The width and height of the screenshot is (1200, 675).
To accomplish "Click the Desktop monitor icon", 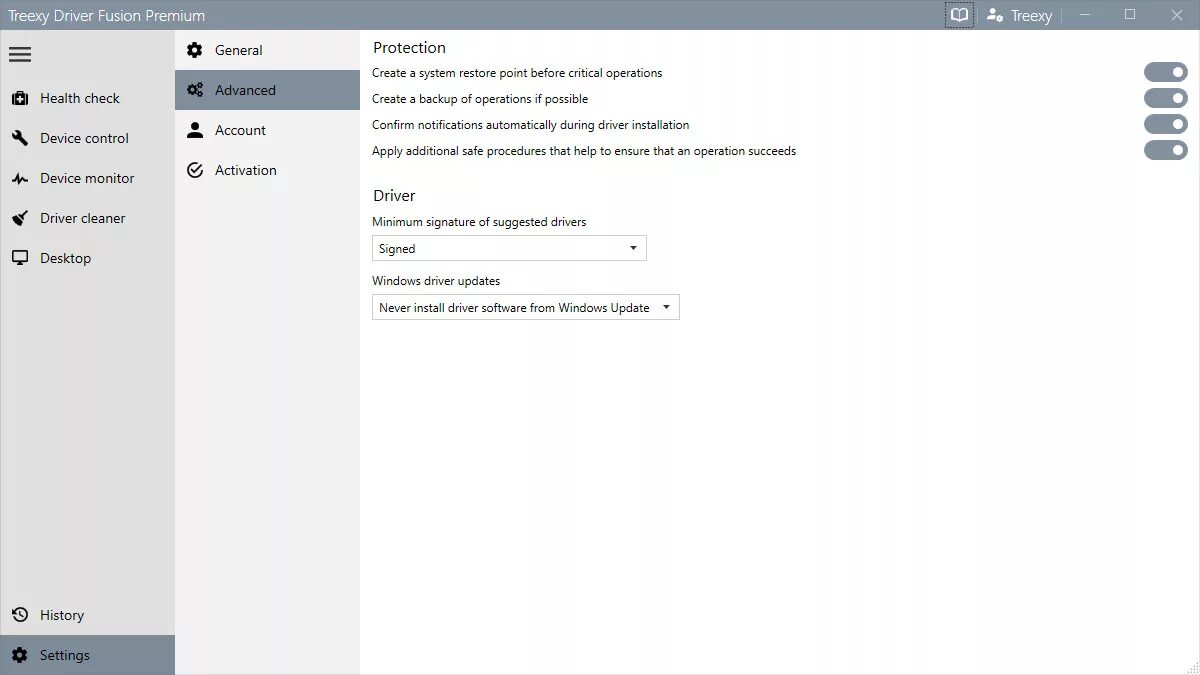I will point(20,258).
